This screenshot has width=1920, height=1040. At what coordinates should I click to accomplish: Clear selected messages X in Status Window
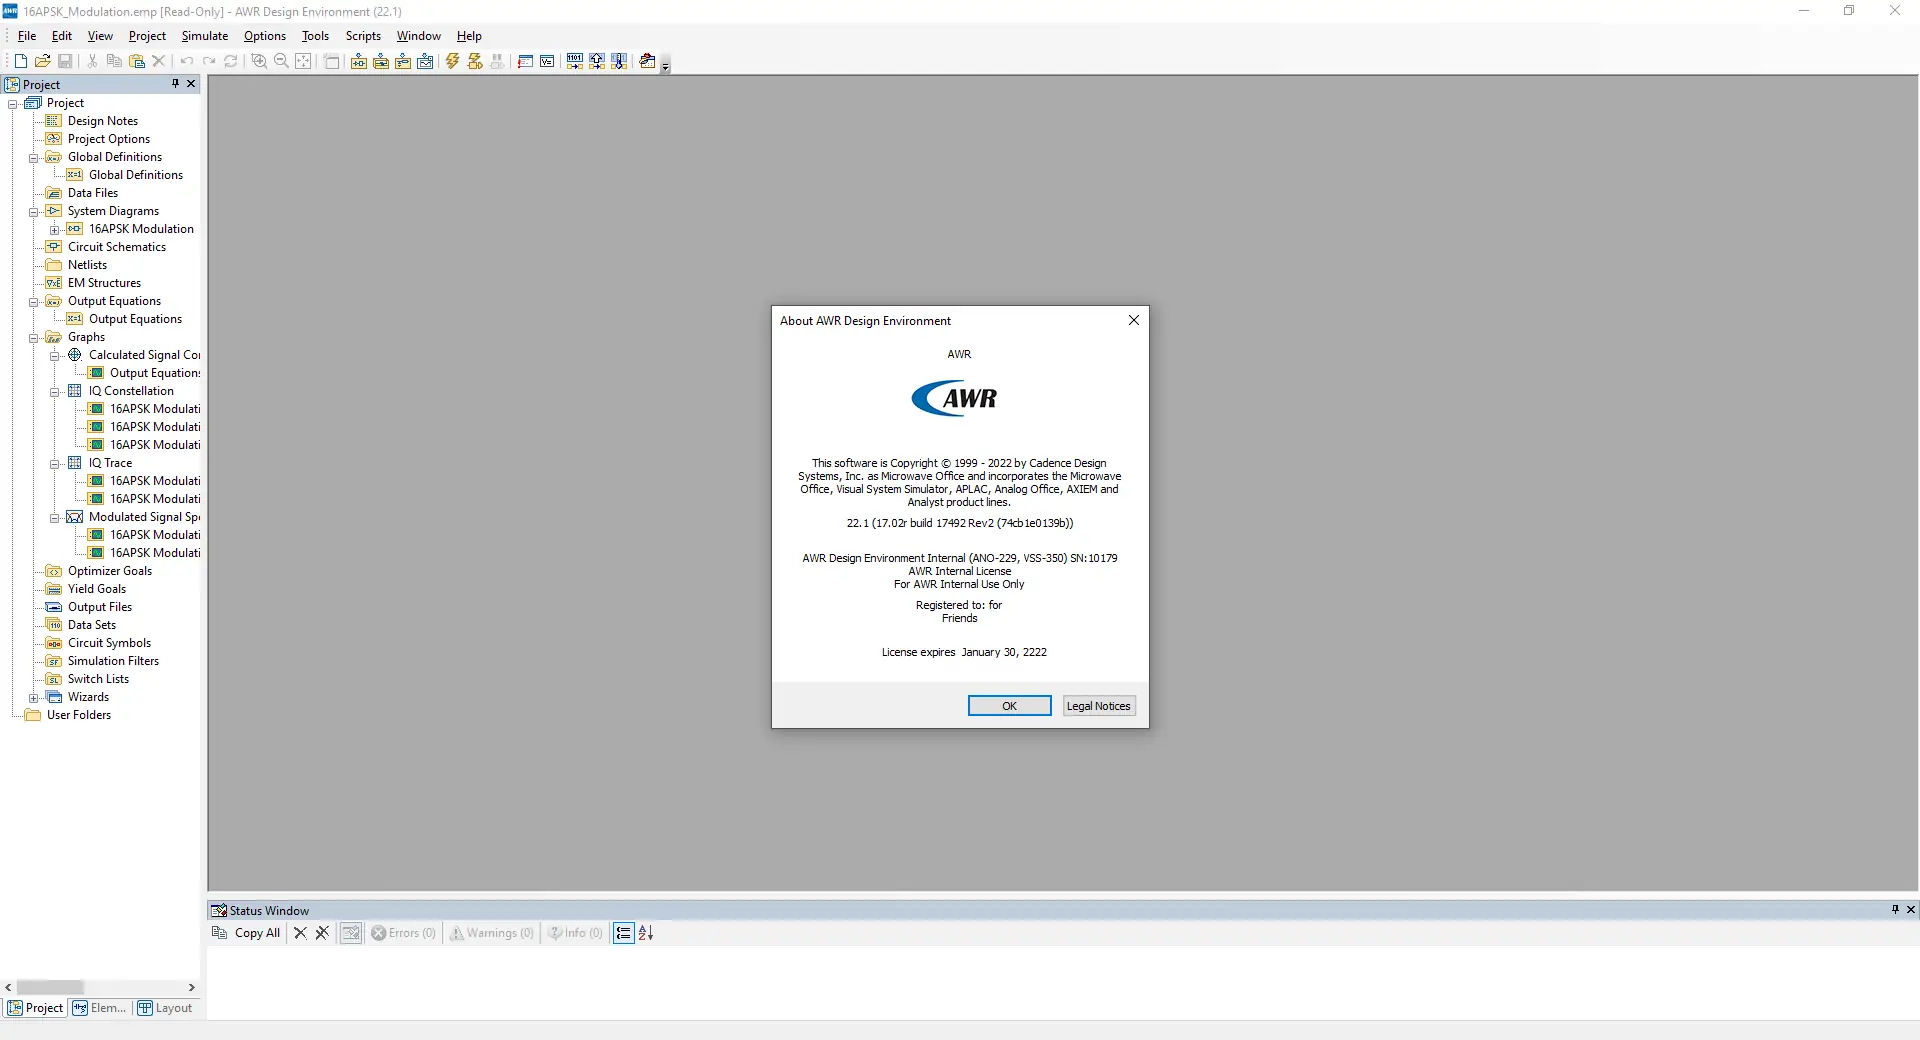click(300, 933)
